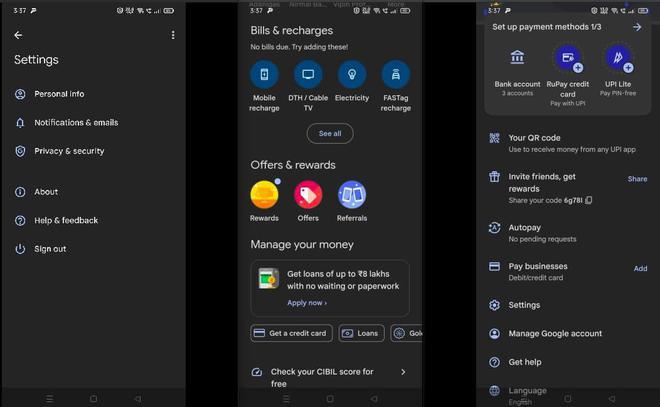The image size is (660, 407).
Task: Open Personal info settings
Action: (x=59, y=94)
